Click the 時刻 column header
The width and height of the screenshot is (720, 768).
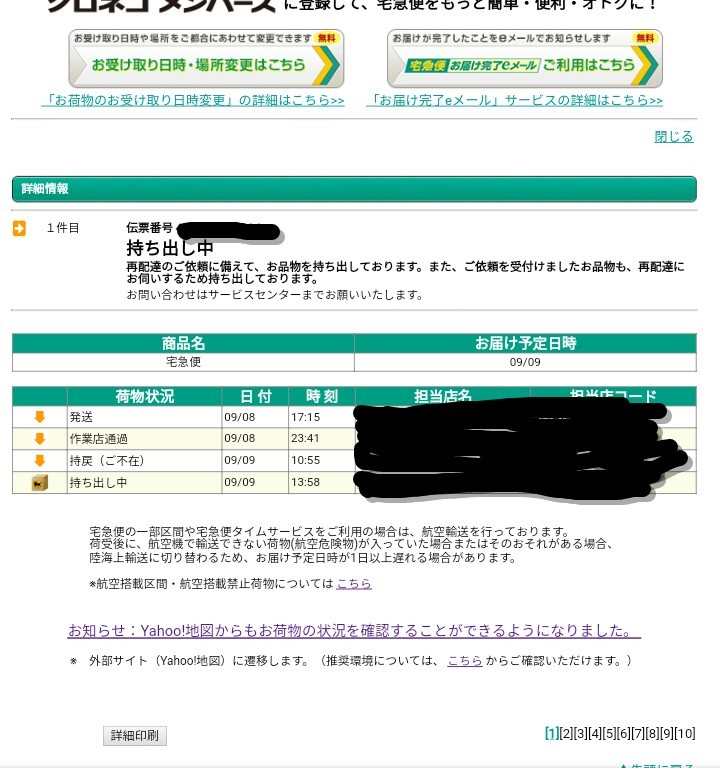[x=322, y=396]
